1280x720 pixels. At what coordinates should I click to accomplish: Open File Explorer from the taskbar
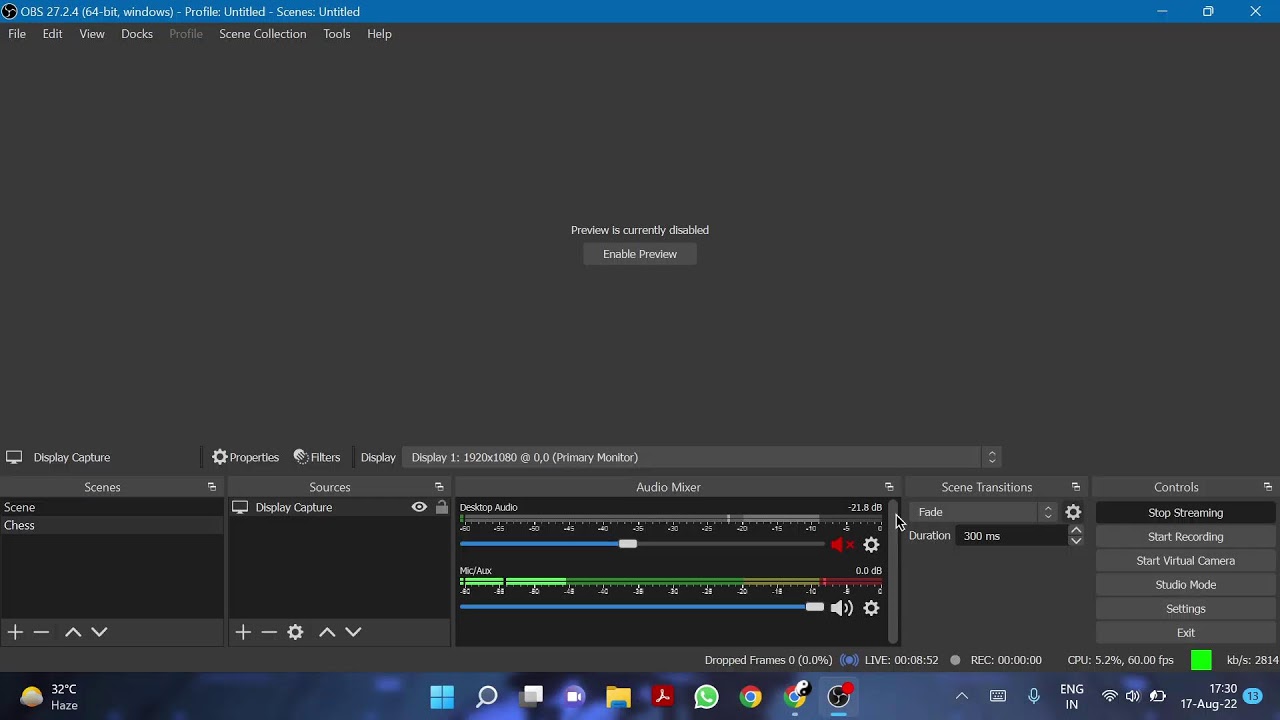[x=618, y=696]
